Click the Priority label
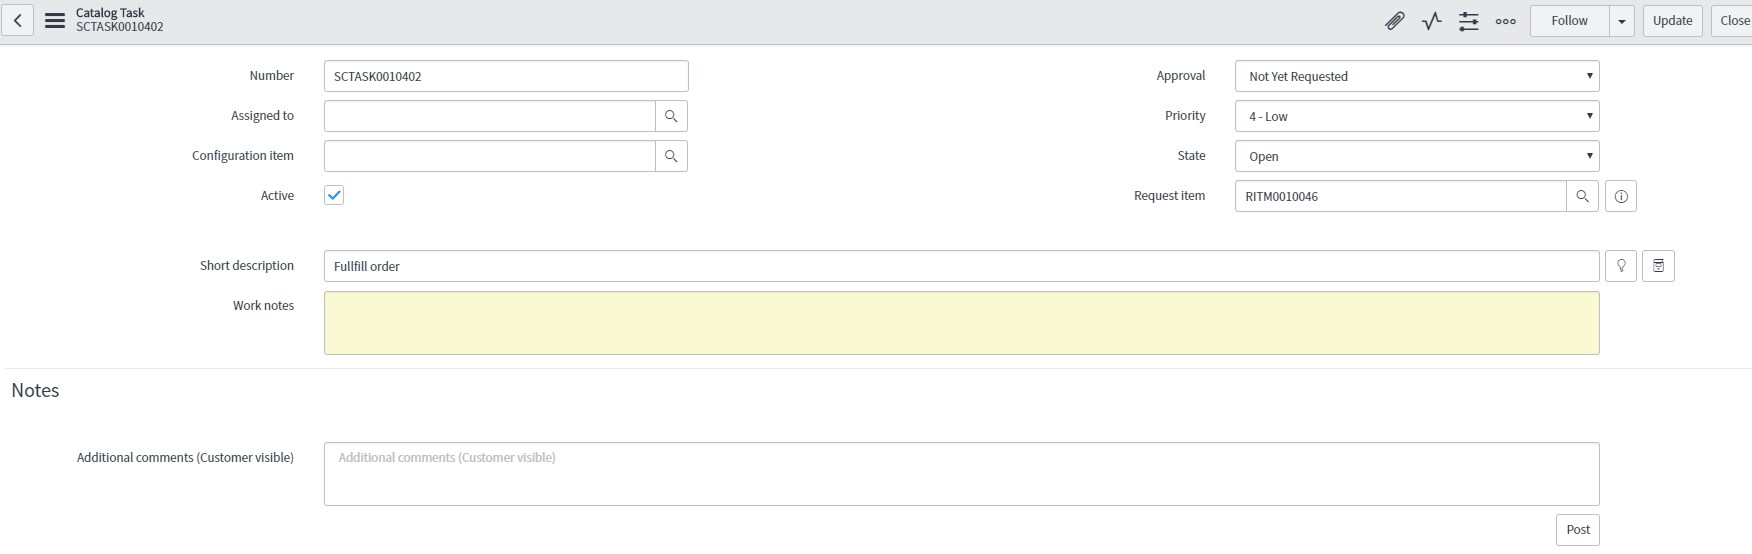1752x554 pixels. pyautogui.click(x=1185, y=116)
